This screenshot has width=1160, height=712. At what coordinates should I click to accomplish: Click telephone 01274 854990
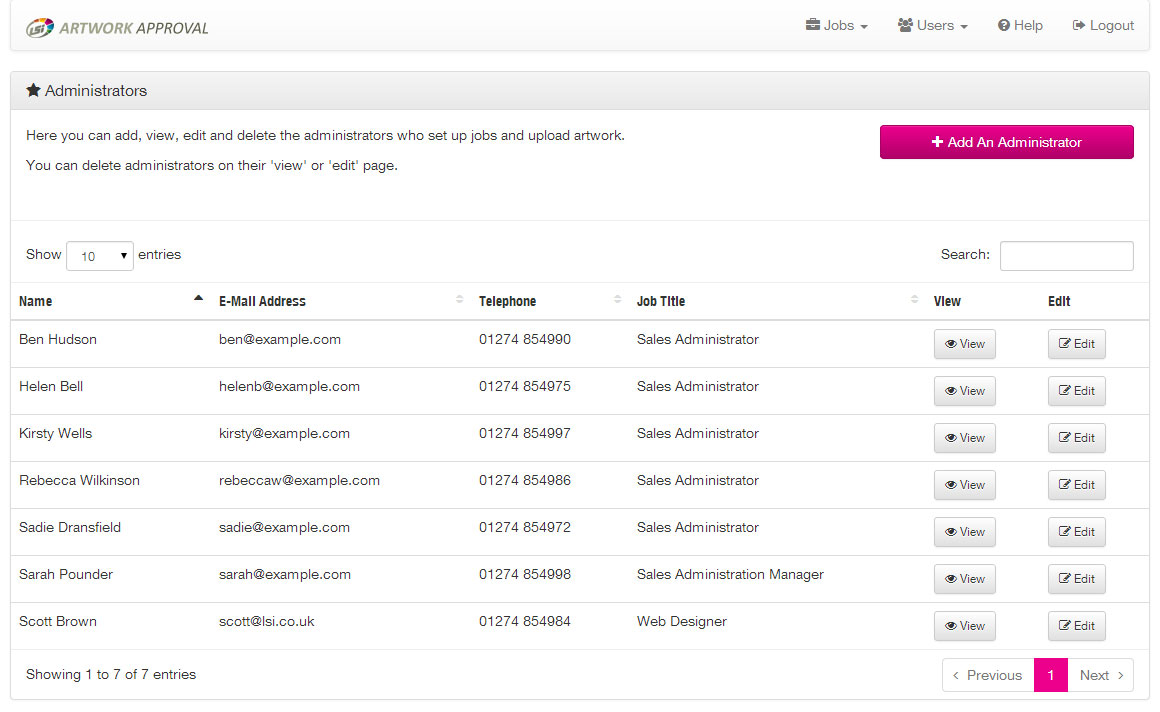point(525,340)
